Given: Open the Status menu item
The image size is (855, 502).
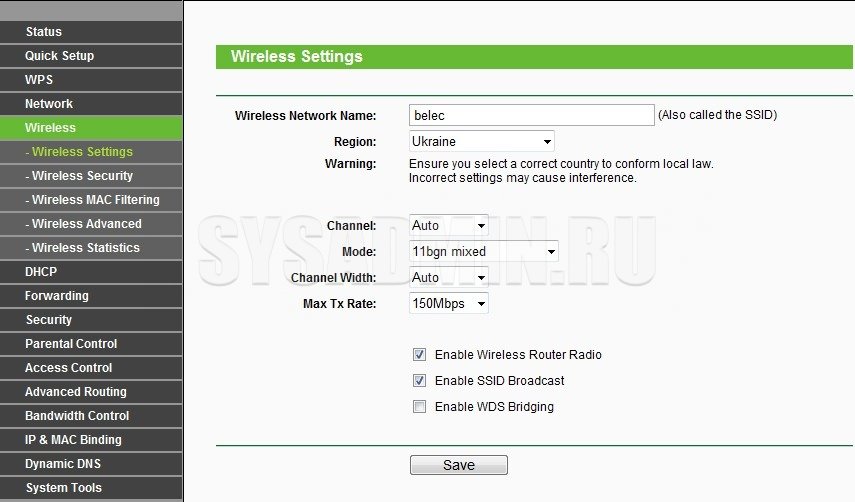Looking at the screenshot, I should tap(44, 32).
